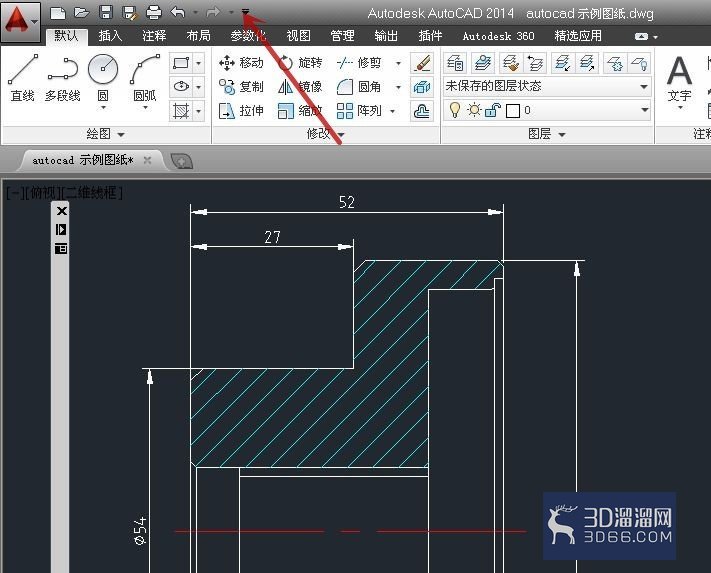Toggle the layer sun freeze state

click(x=474, y=110)
